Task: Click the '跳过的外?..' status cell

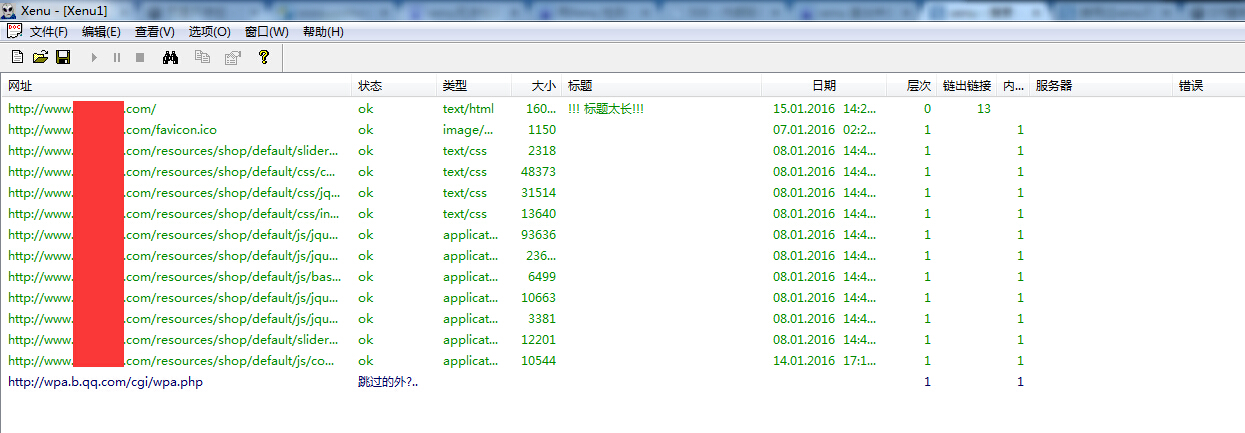Action: tap(388, 382)
